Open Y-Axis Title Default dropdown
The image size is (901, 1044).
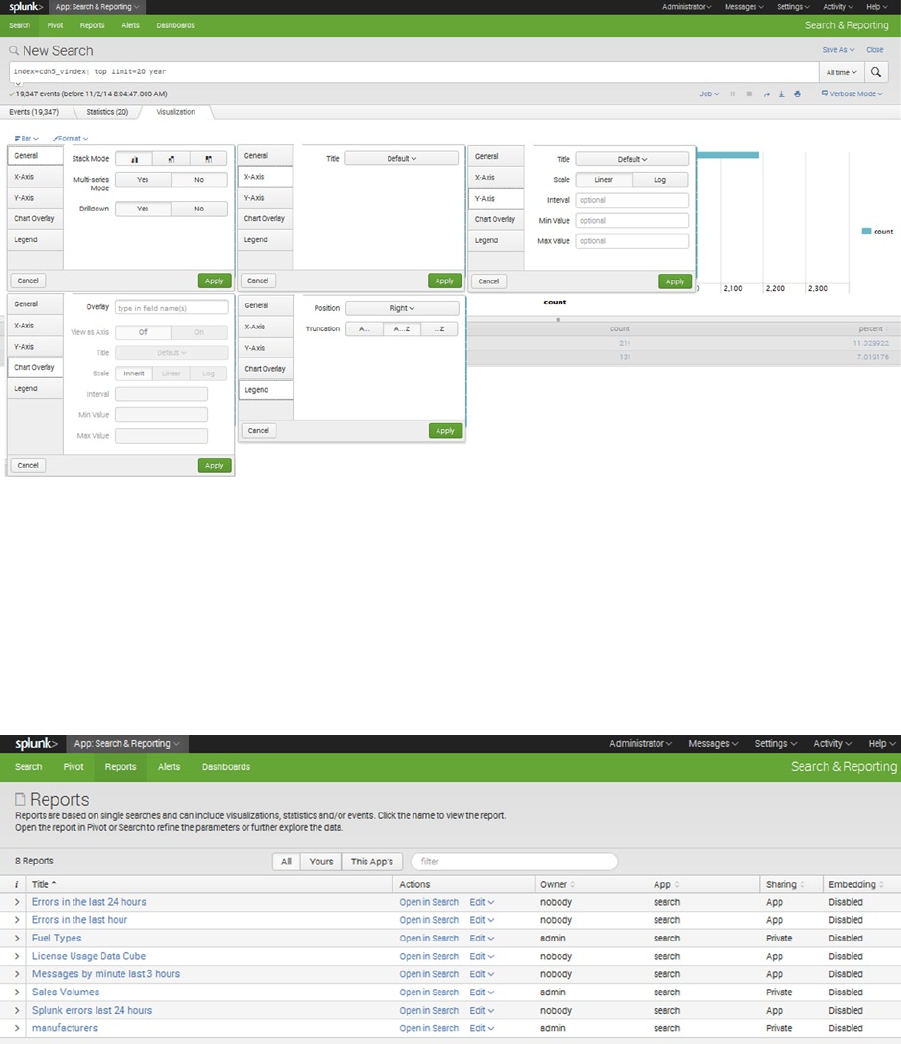pyautogui.click(x=632, y=159)
